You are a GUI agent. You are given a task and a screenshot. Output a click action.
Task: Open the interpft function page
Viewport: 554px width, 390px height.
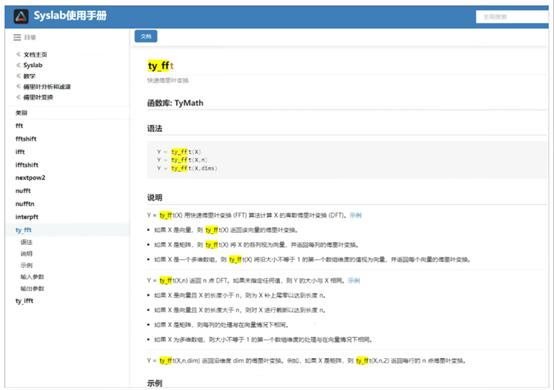[27, 217]
